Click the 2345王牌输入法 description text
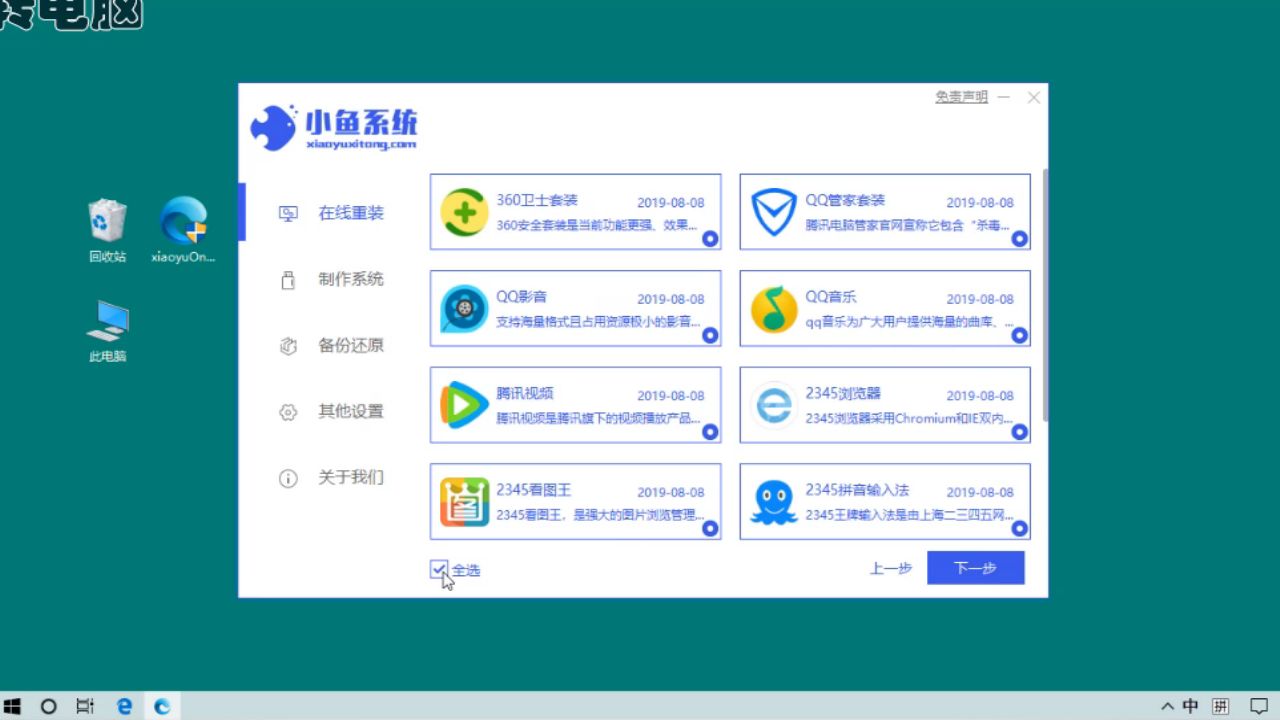The image size is (1280, 720). coord(909,516)
